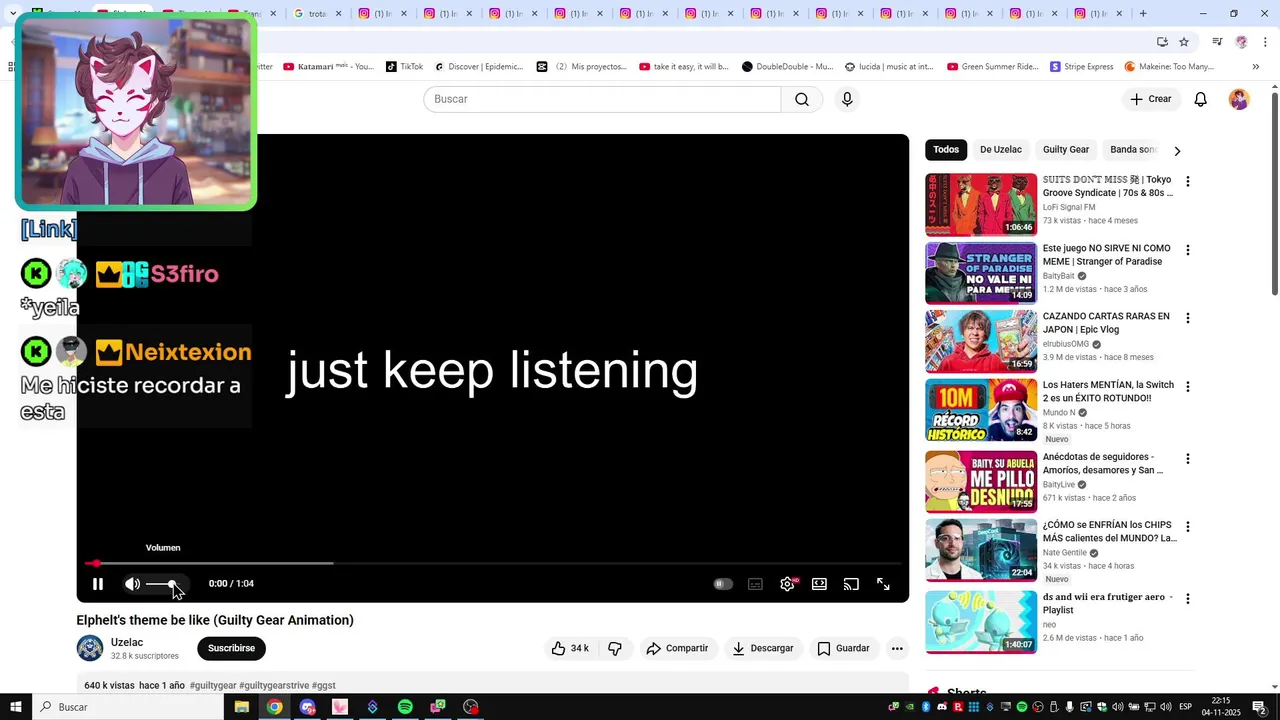Toggle subtitles in the video player
This screenshot has height=720, width=1280.
(x=755, y=584)
